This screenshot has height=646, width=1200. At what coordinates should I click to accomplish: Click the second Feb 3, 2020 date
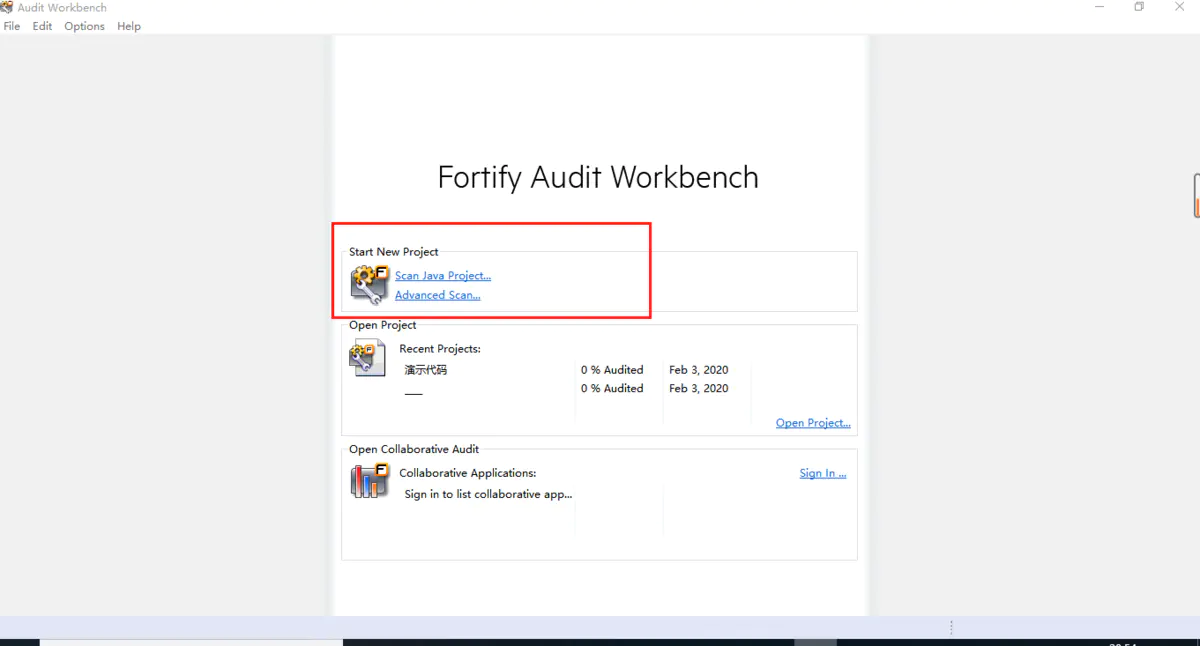(x=699, y=389)
